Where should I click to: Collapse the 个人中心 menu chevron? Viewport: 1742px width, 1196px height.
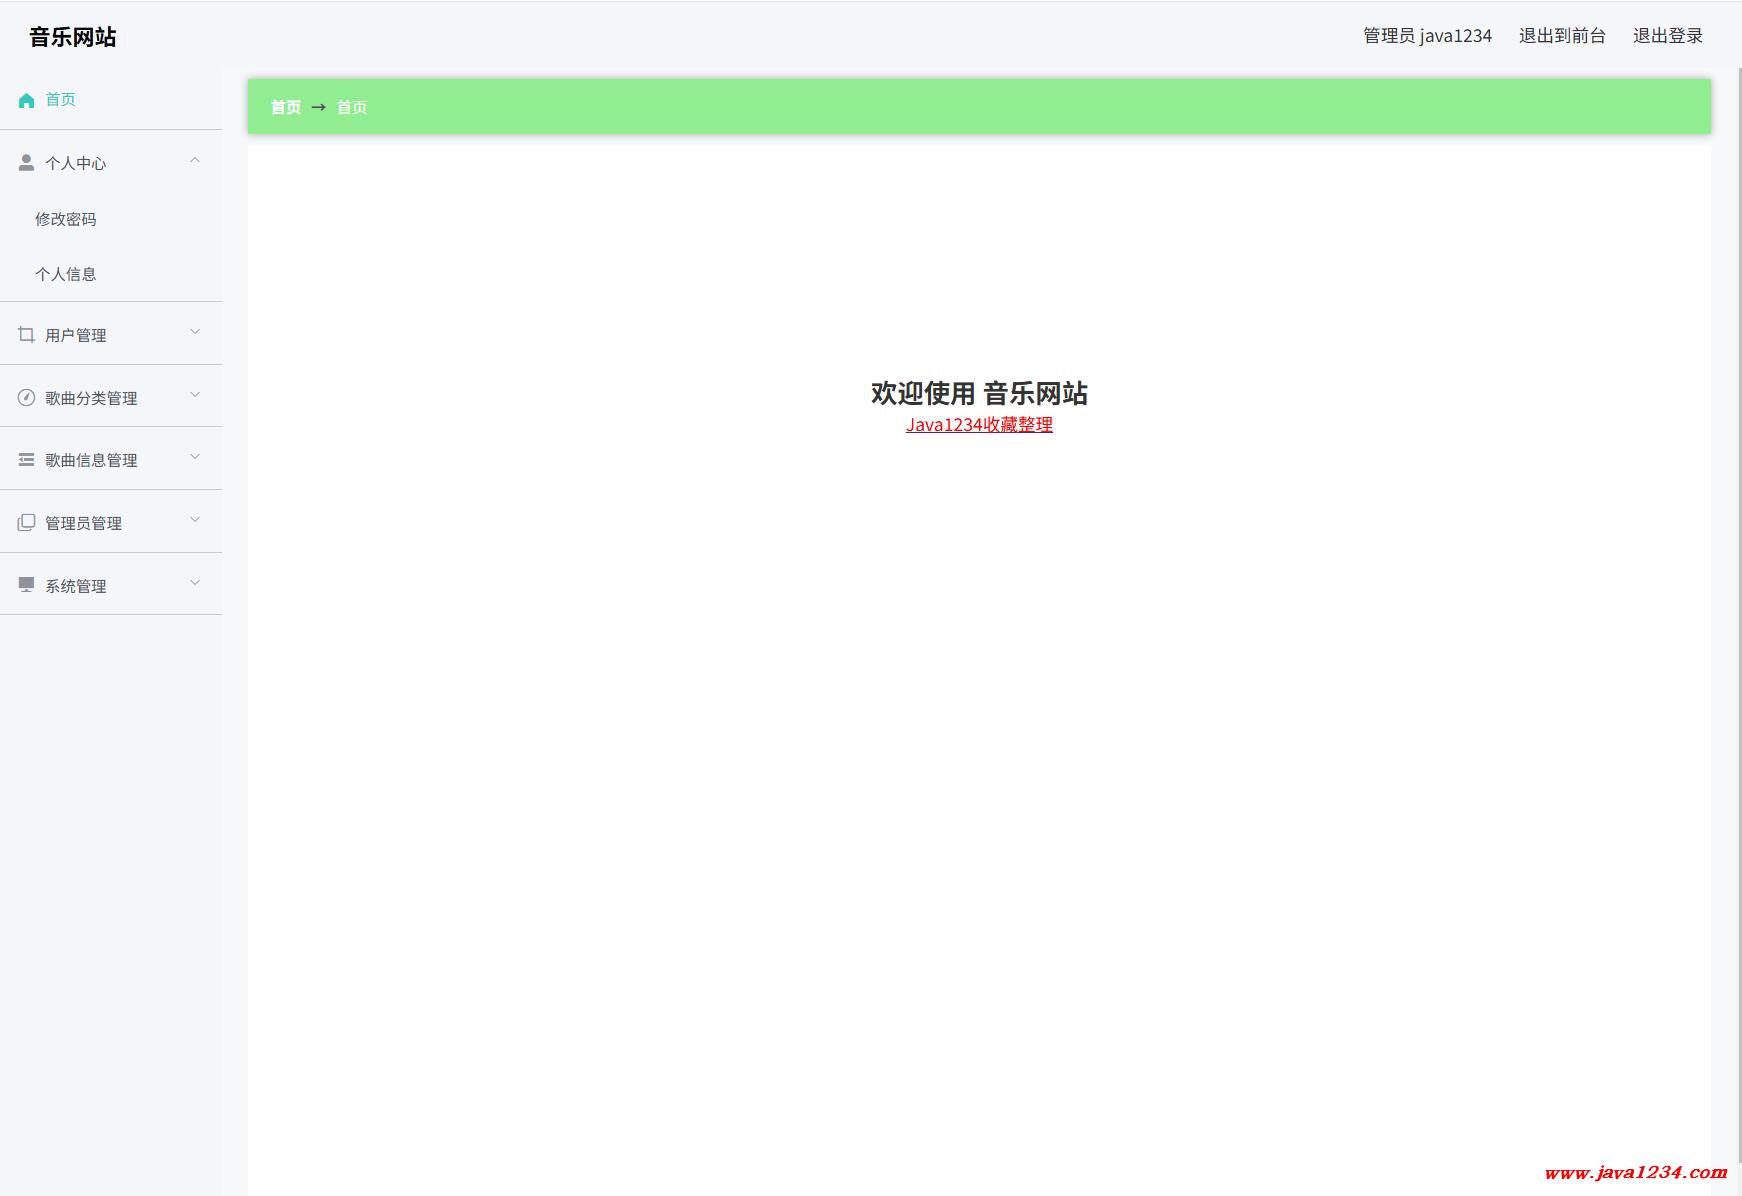pos(195,161)
